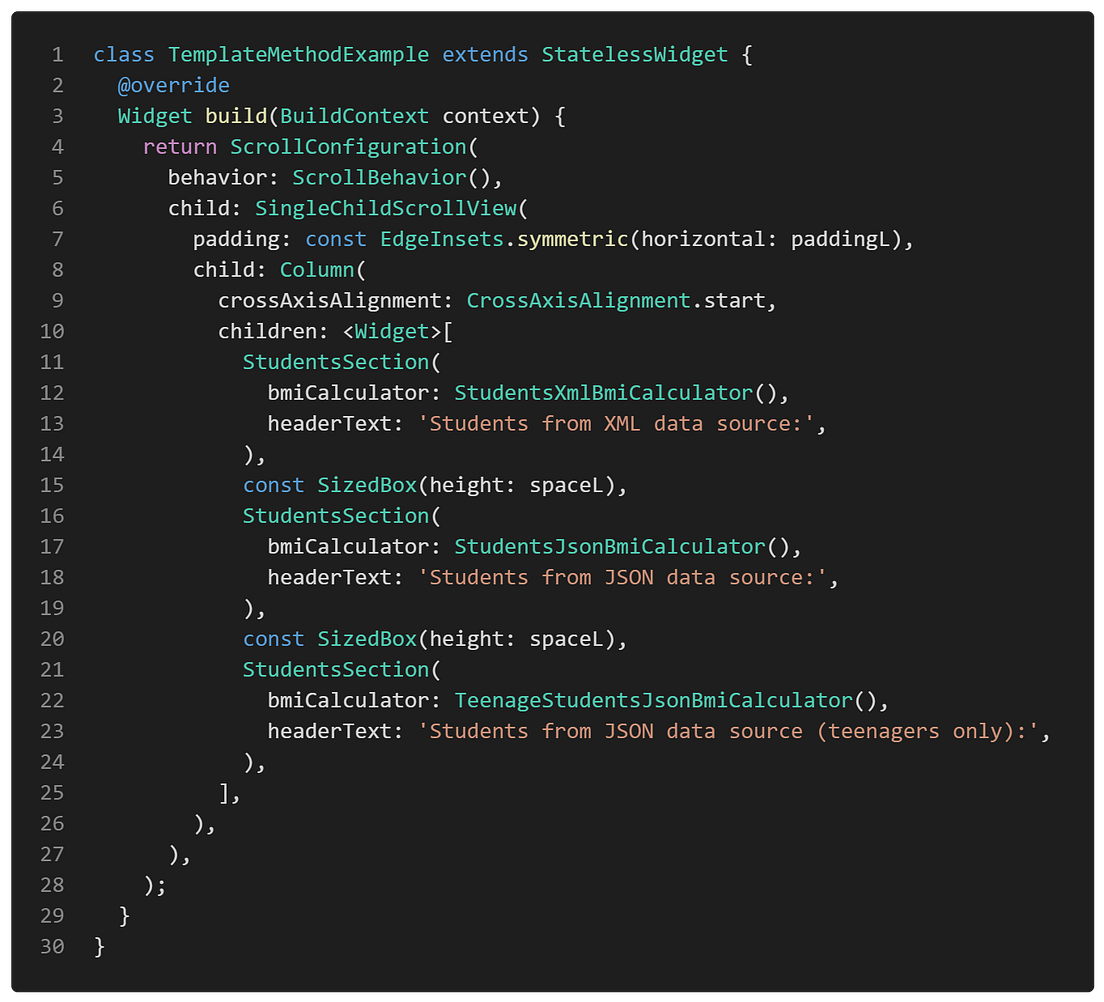1104x1002 pixels.
Task: Click the class name TemplateMethodExample
Action: point(298,54)
